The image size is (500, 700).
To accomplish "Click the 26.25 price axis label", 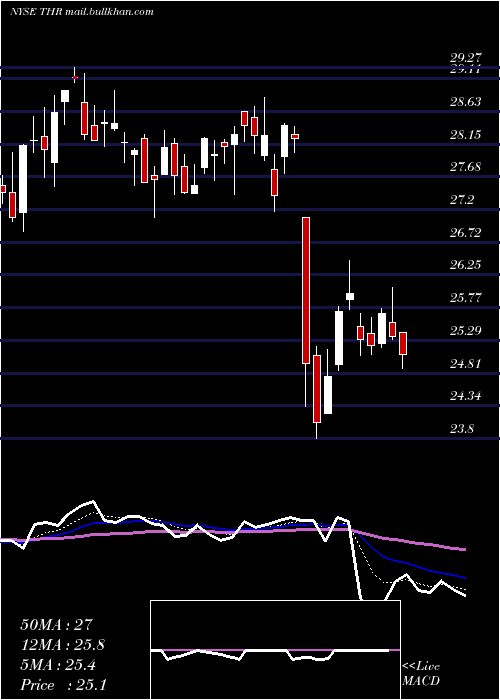I will [466, 265].
